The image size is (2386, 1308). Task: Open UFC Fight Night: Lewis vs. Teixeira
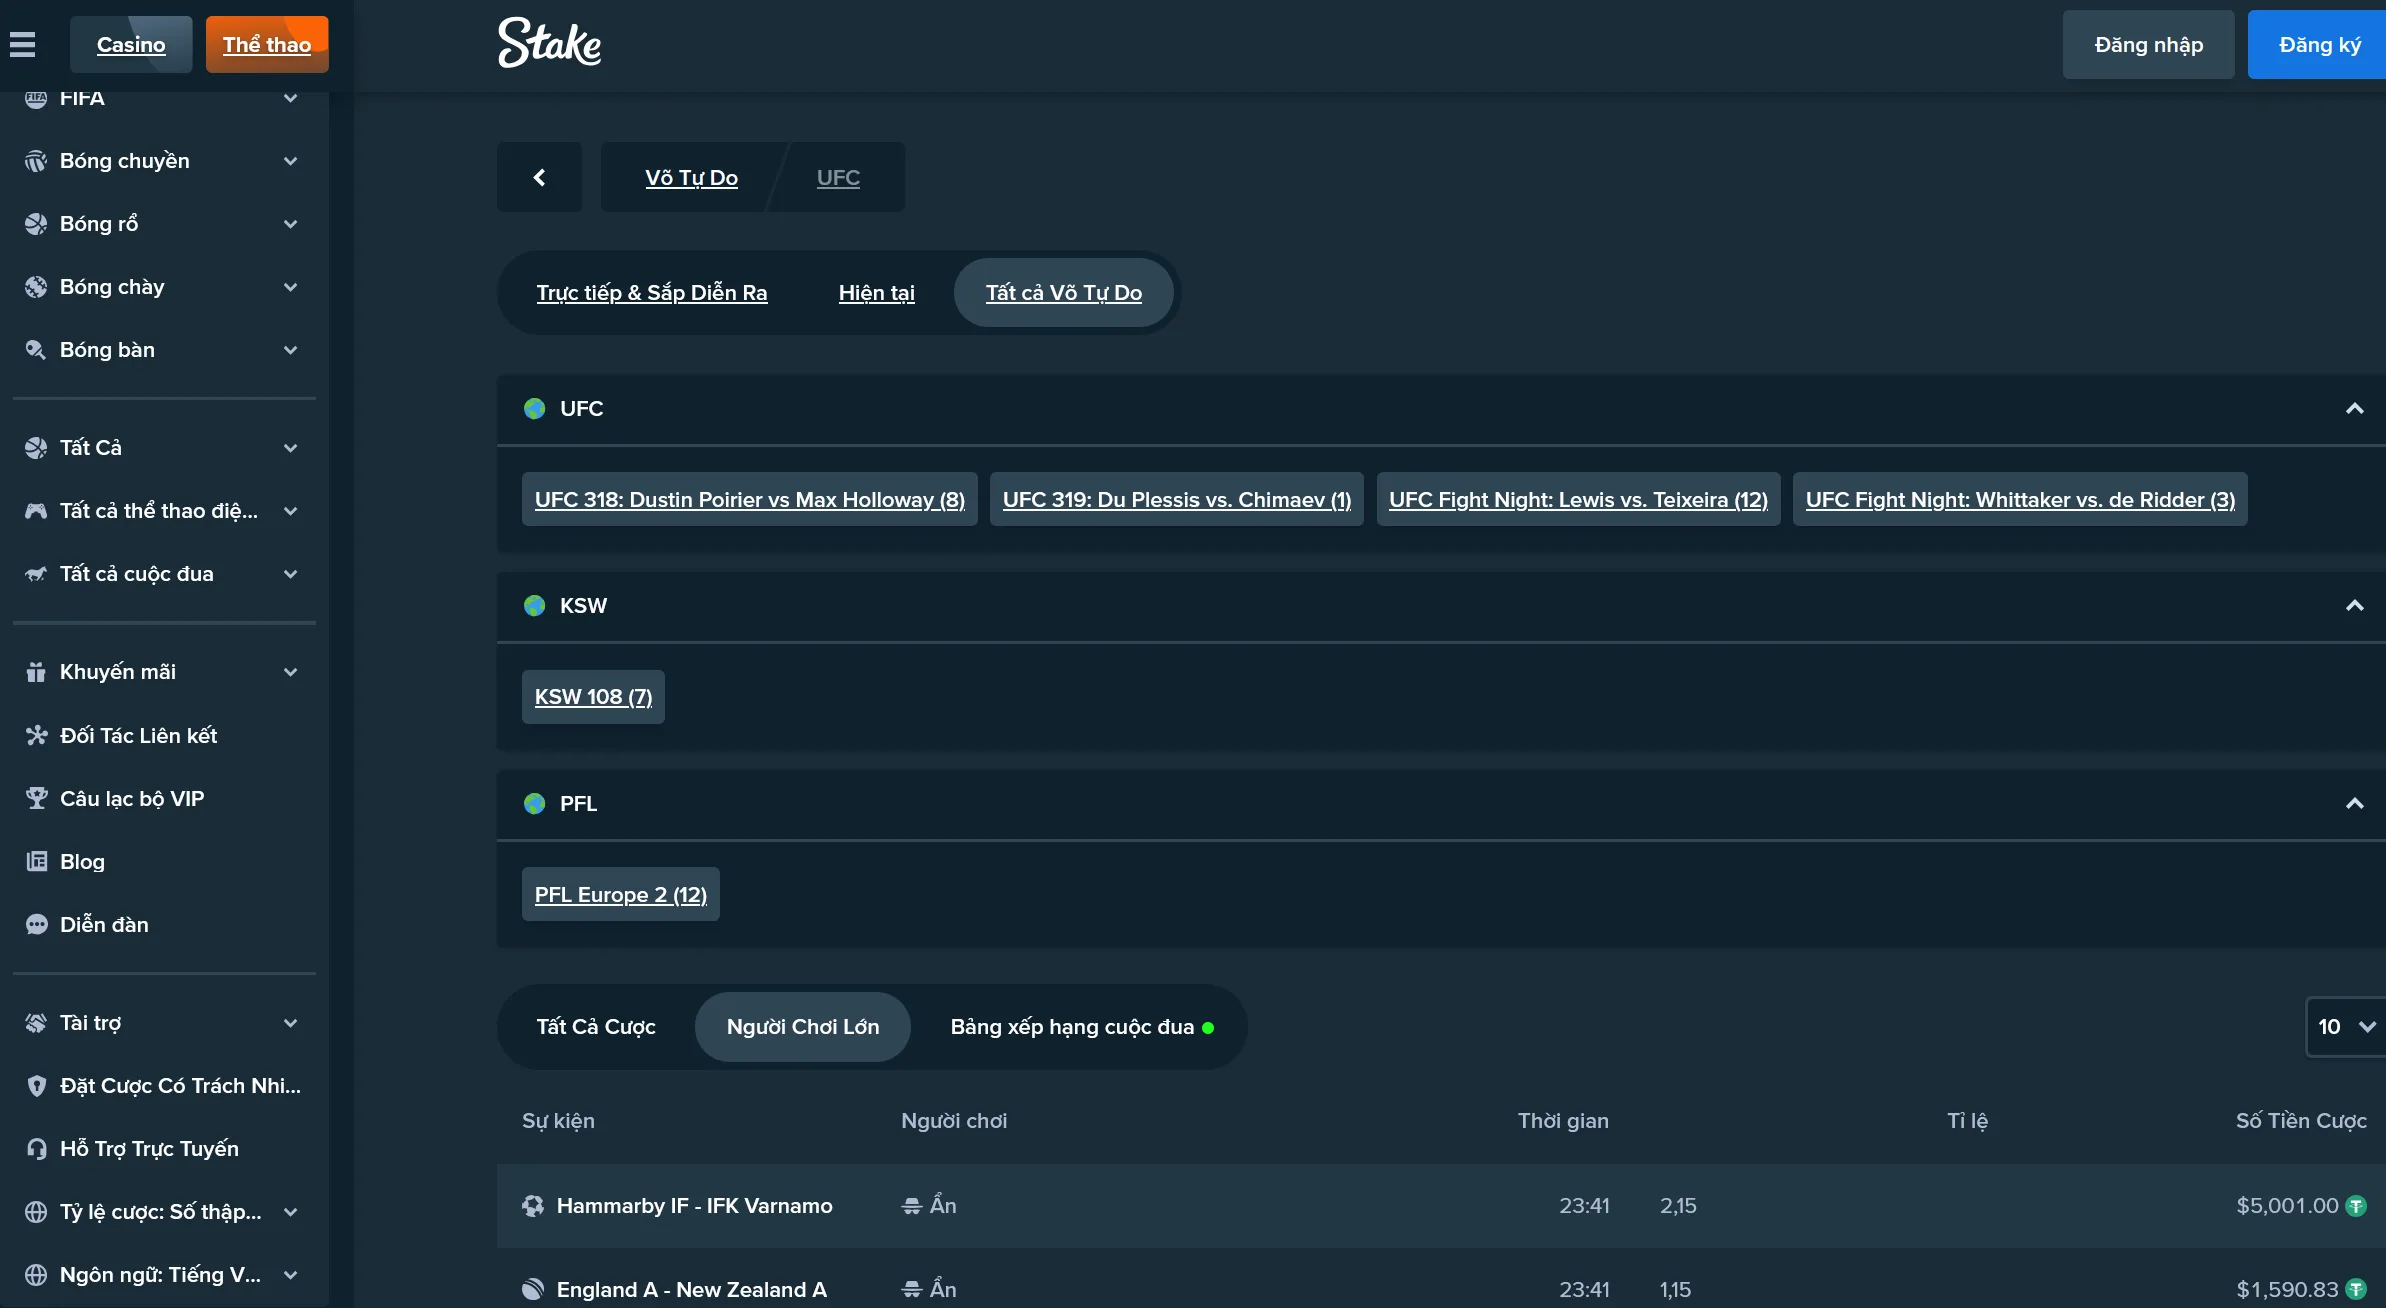1578,499
